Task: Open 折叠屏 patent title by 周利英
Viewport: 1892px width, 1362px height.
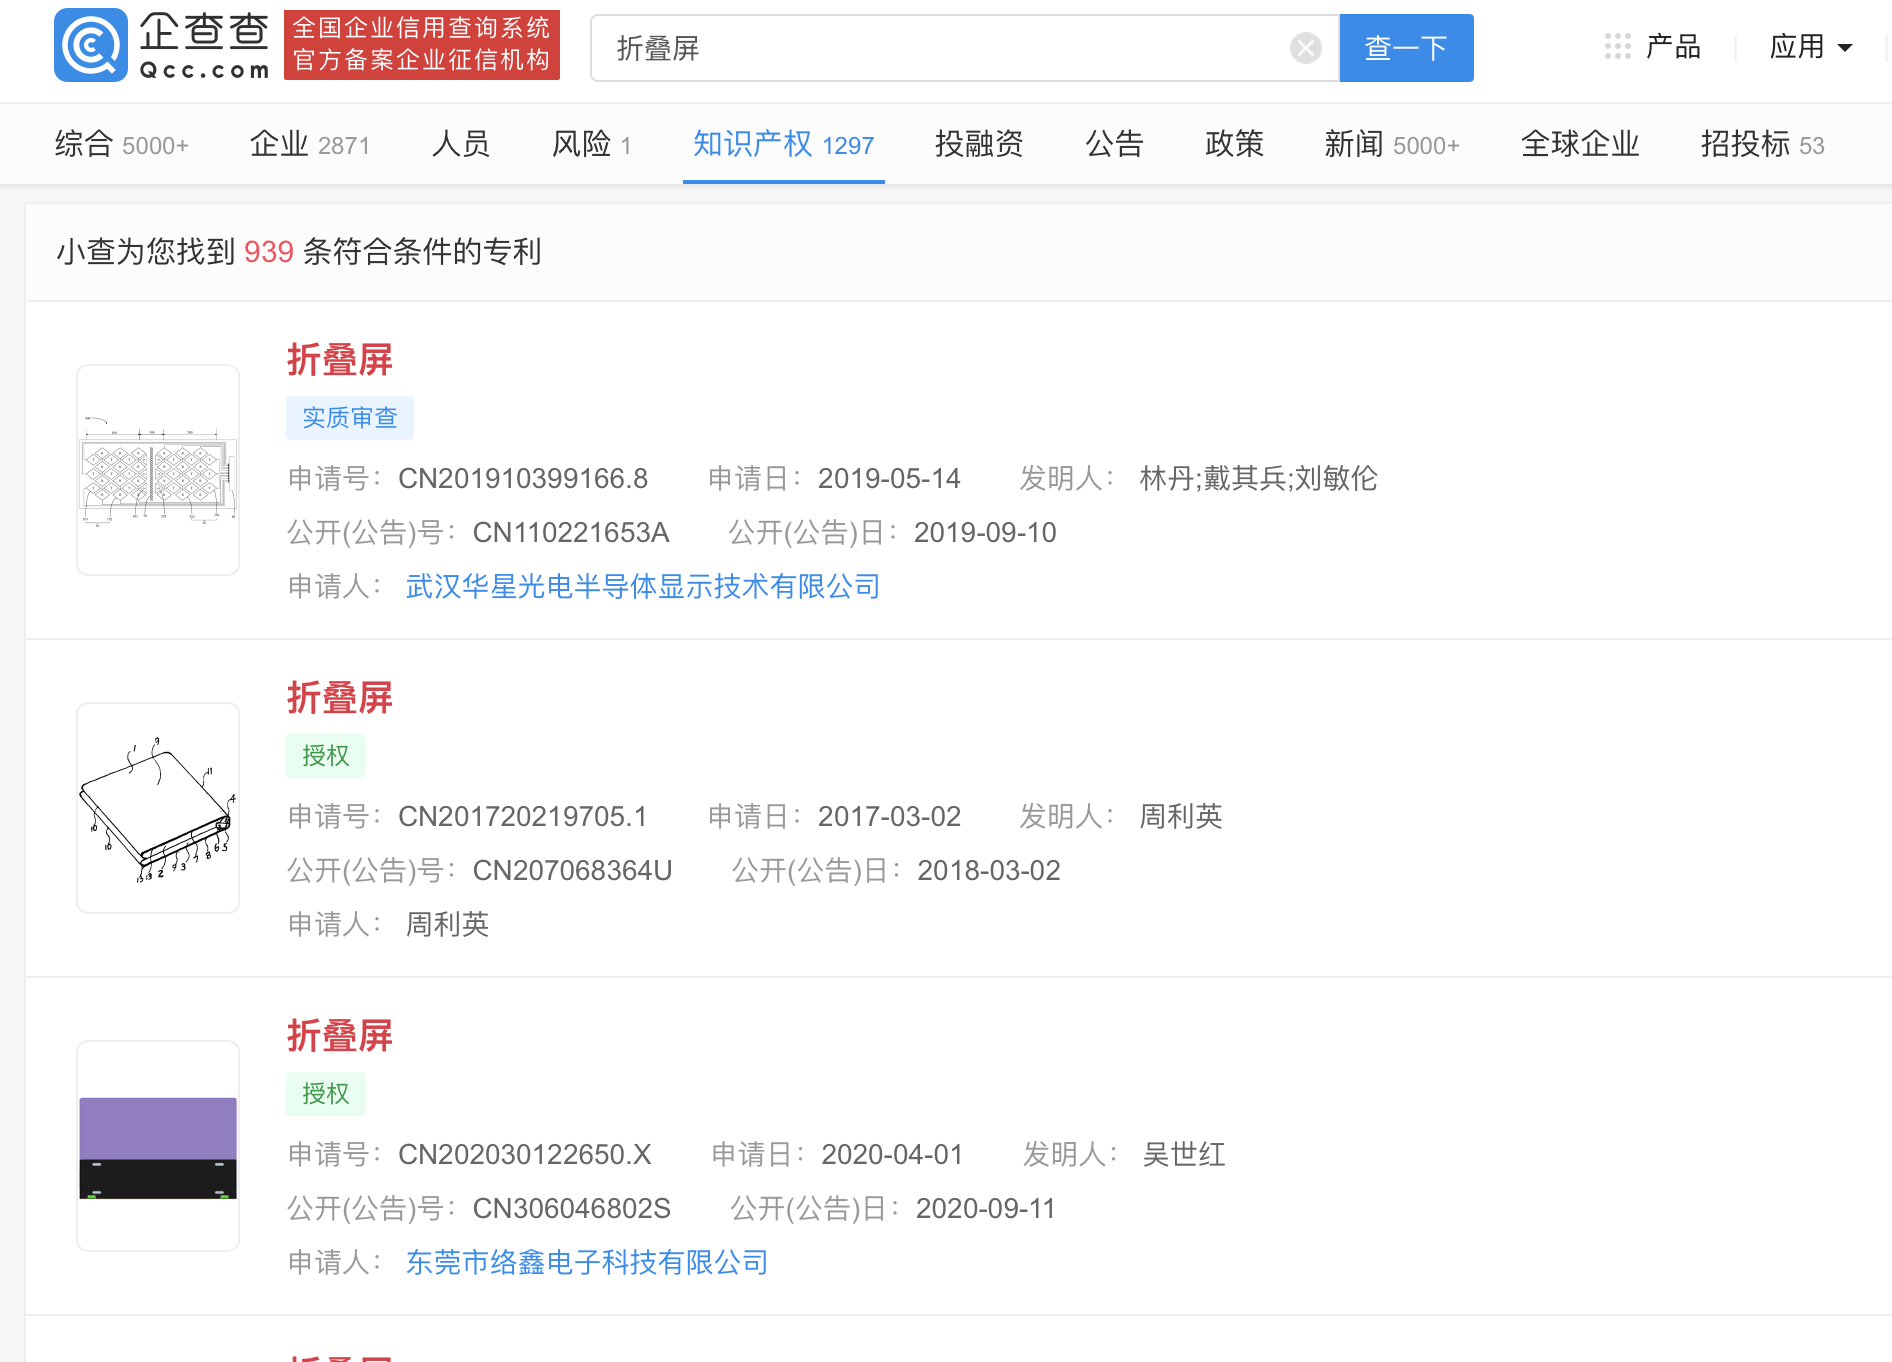Action: [x=340, y=698]
